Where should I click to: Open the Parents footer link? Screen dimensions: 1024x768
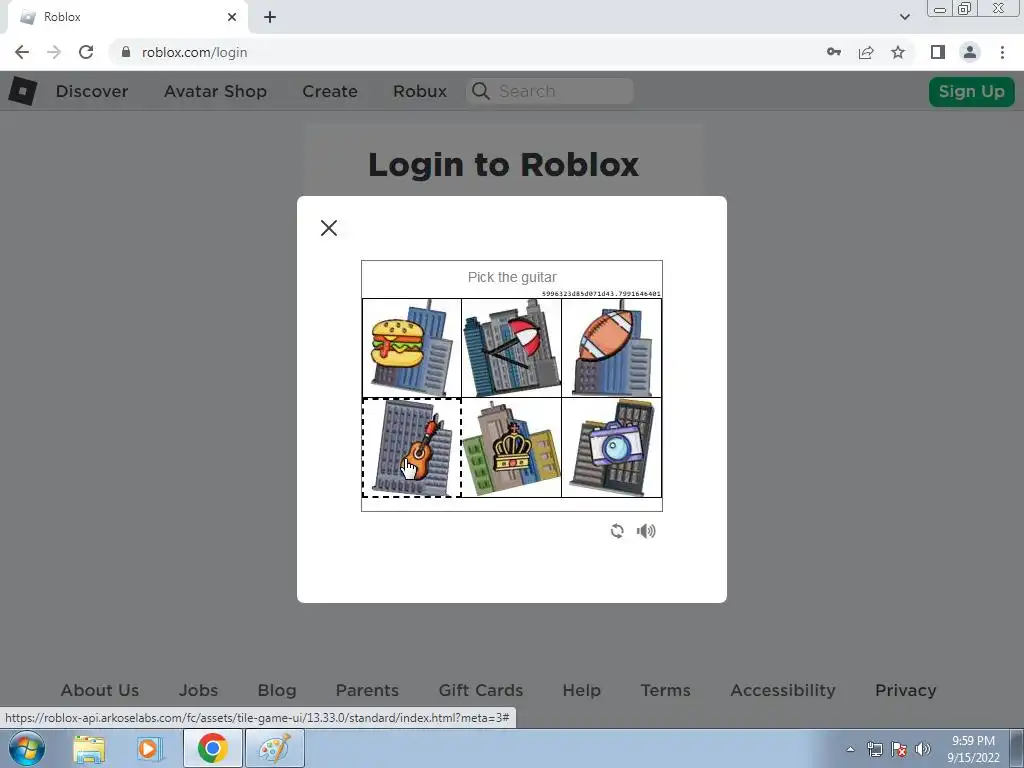click(x=367, y=690)
